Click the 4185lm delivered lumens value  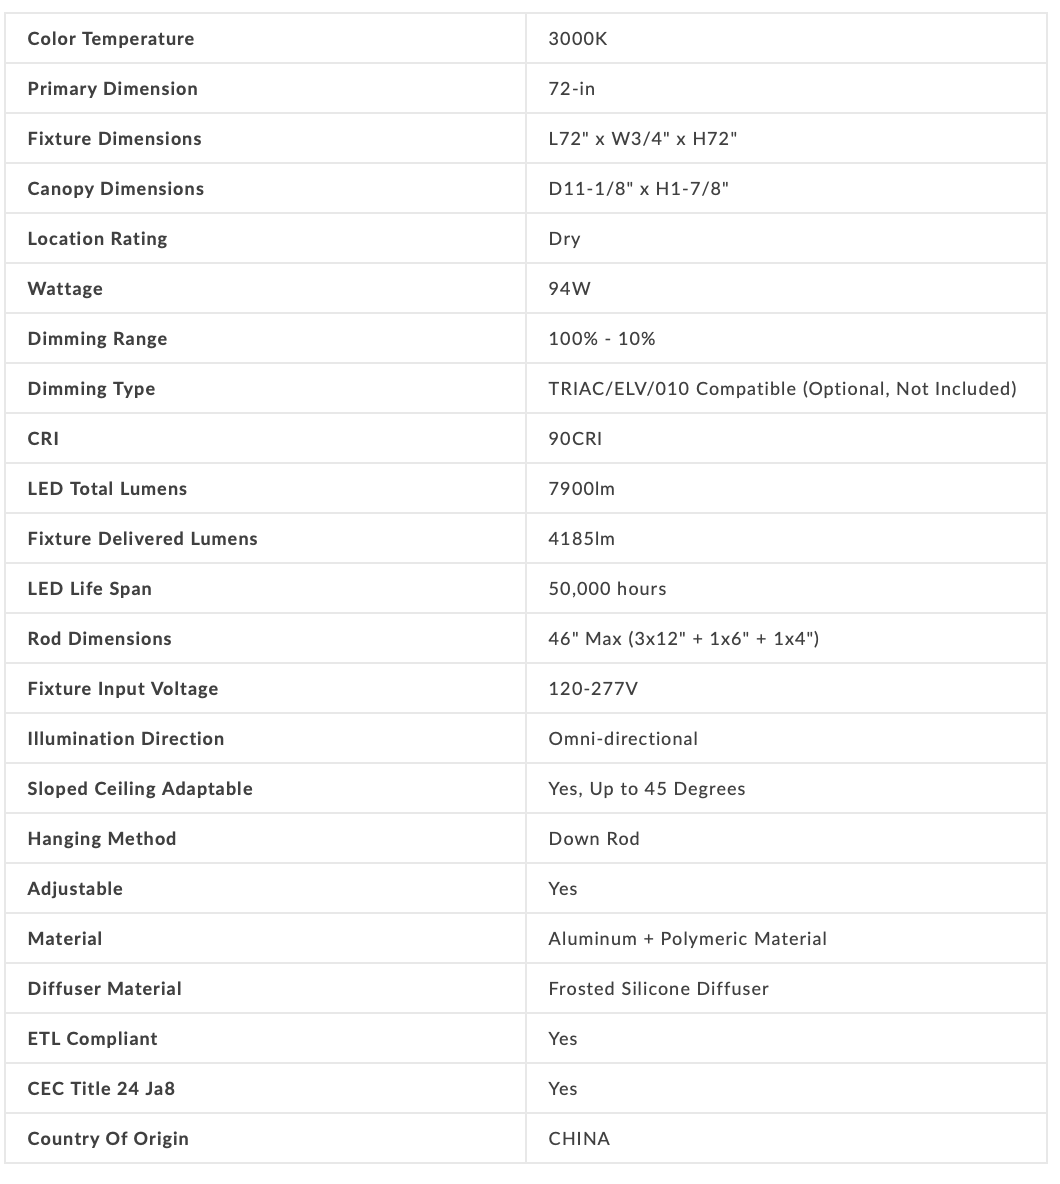point(581,539)
